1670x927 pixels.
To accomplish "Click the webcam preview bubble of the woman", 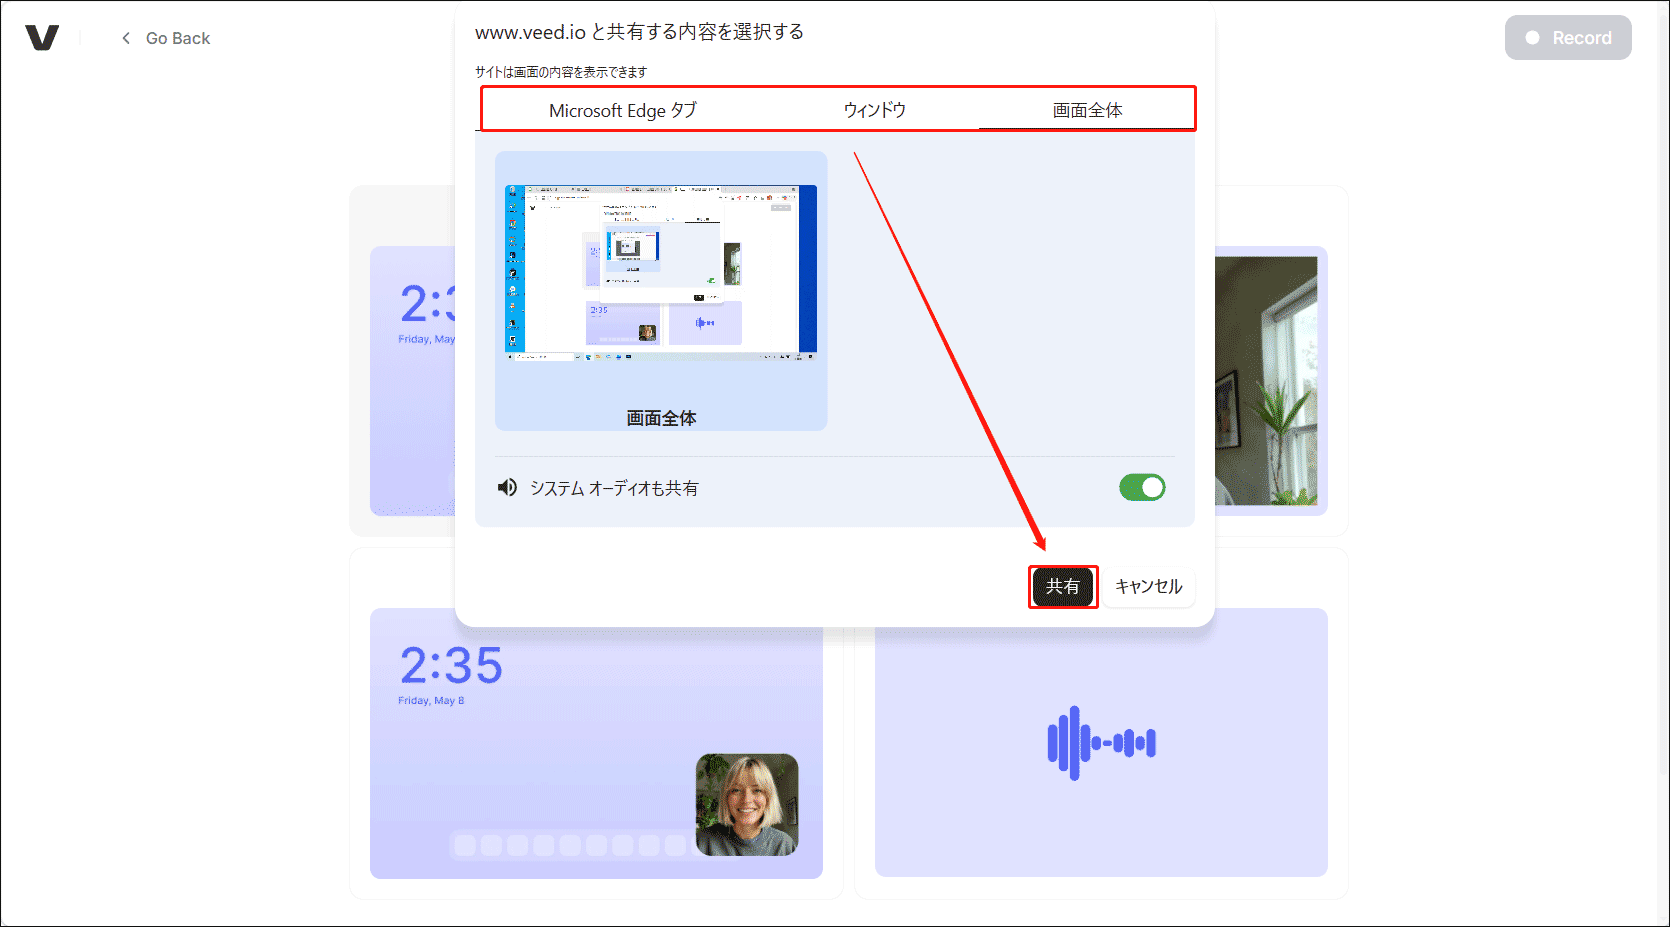I will click(747, 806).
